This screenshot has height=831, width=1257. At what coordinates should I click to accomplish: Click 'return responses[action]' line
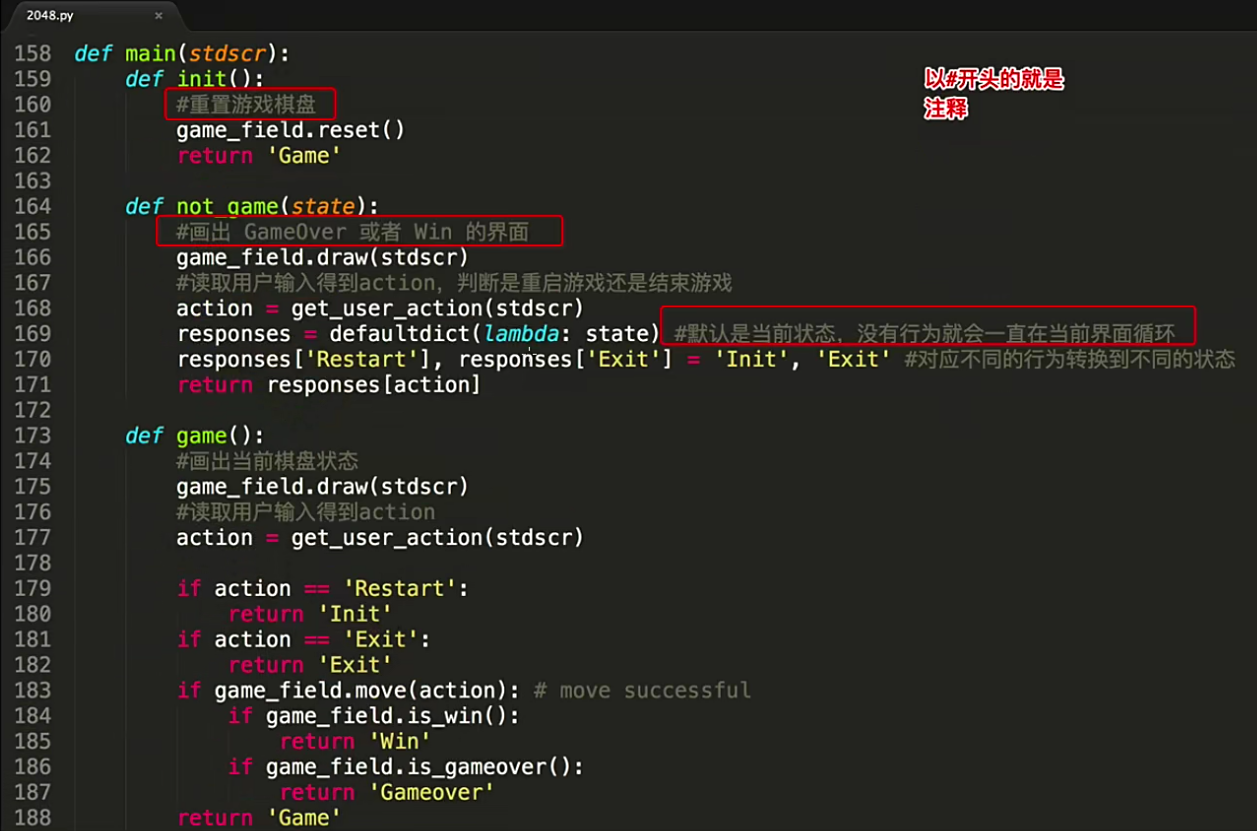pyautogui.click(x=329, y=385)
